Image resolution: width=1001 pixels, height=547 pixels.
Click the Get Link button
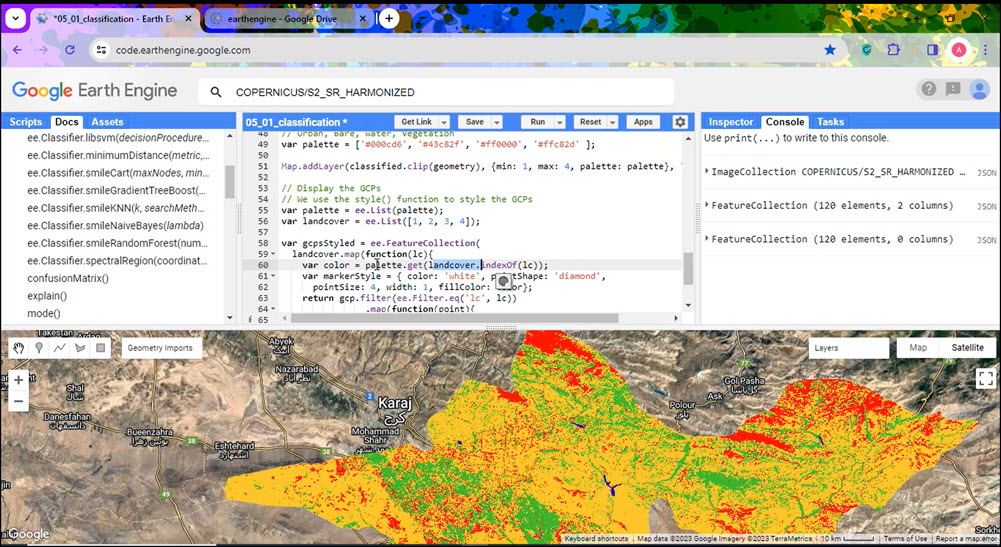pyautogui.click(x=416, y=122)
